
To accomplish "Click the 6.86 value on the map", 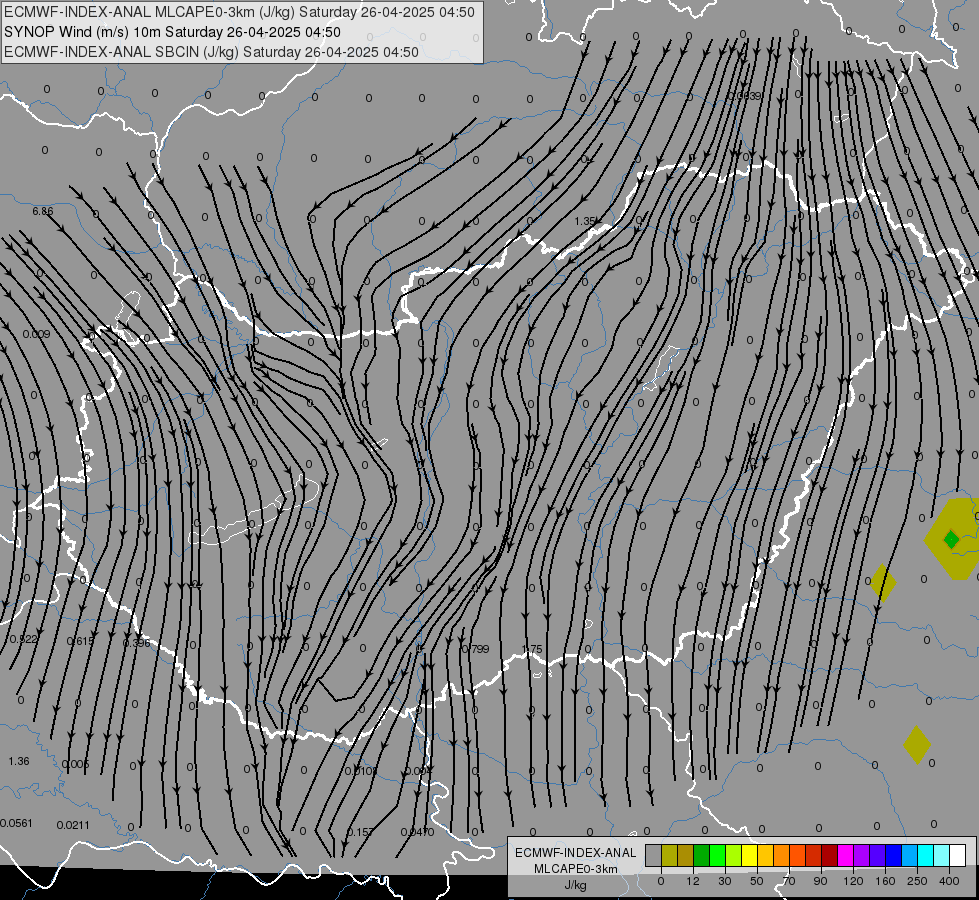I will pos(43,211).
